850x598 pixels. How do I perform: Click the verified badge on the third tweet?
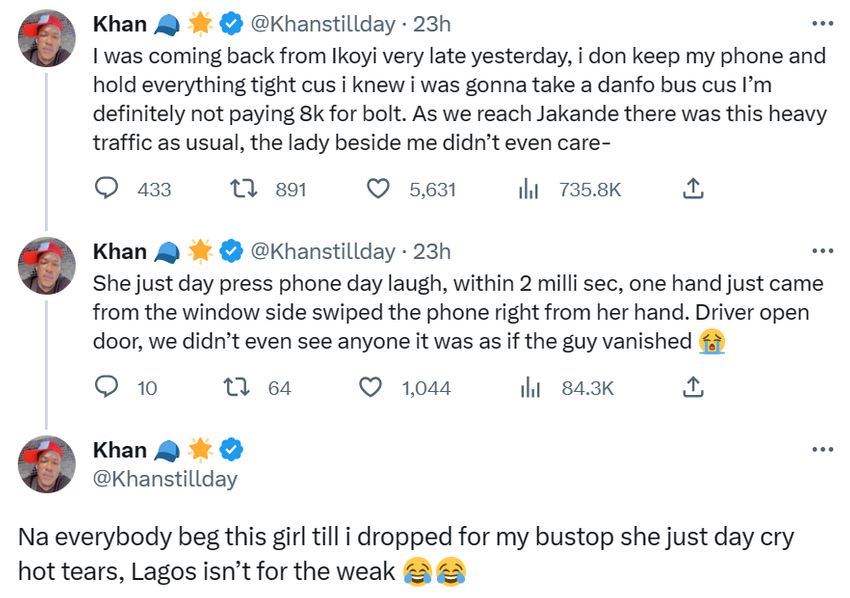[231, 451]
